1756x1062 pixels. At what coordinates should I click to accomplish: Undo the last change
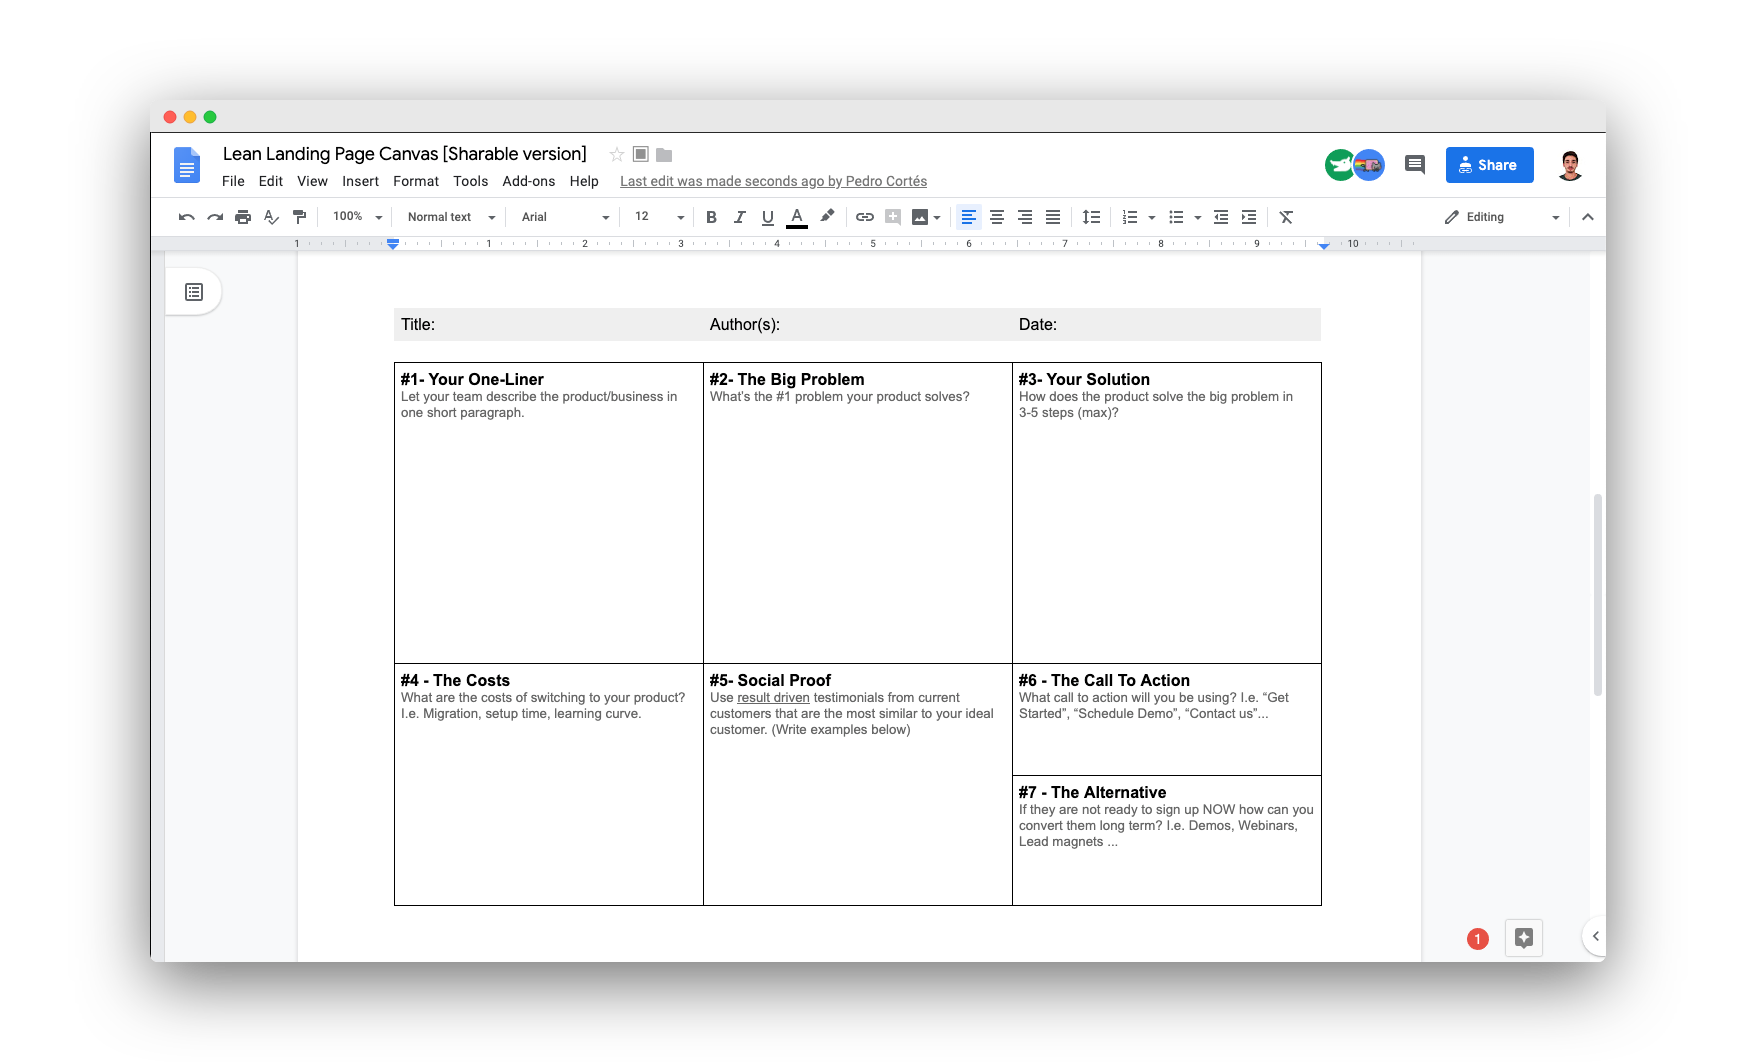[186, 216]
